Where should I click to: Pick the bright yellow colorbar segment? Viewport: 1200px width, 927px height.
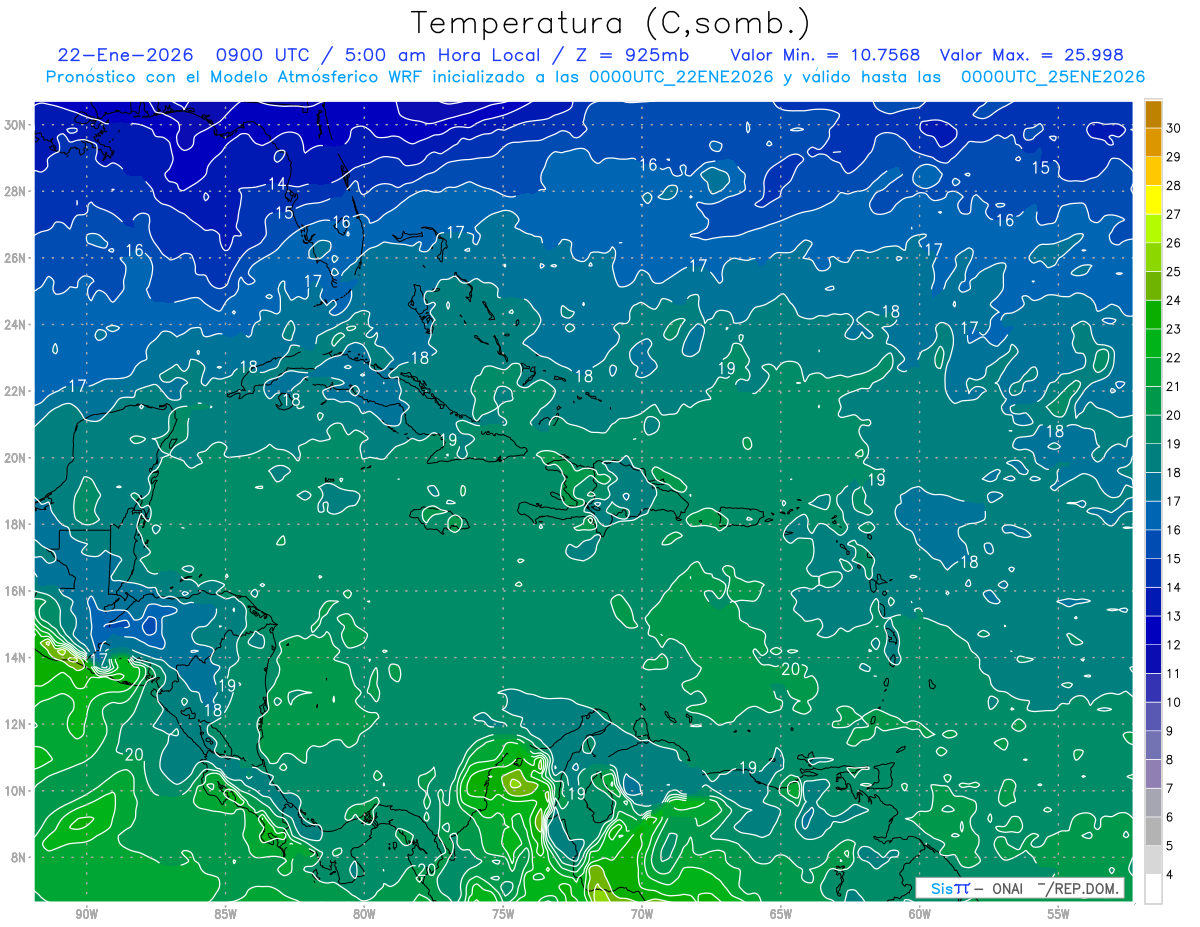point(1153,201)
